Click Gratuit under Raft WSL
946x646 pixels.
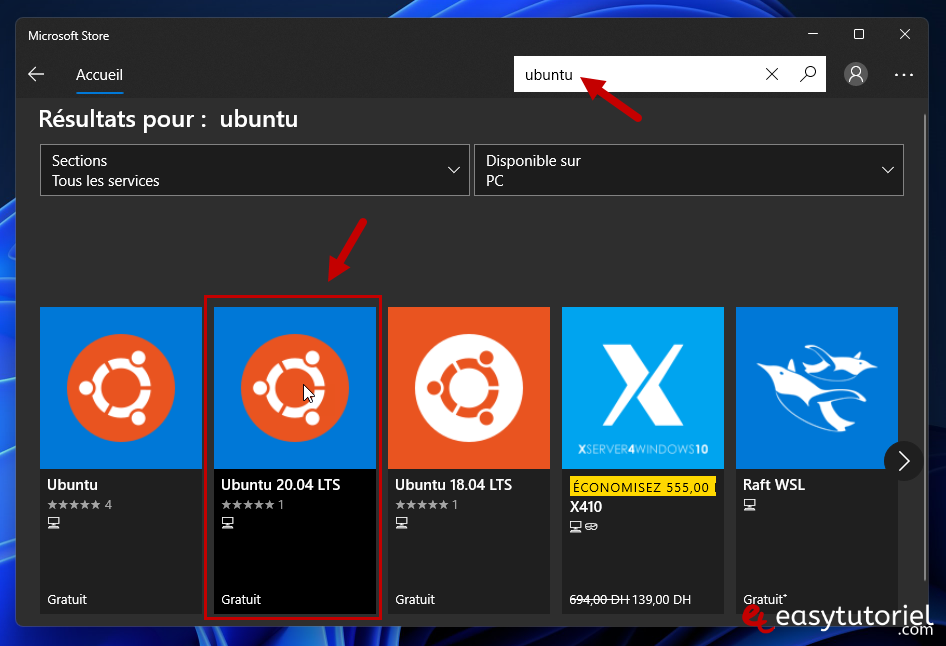tap(764, 600)
